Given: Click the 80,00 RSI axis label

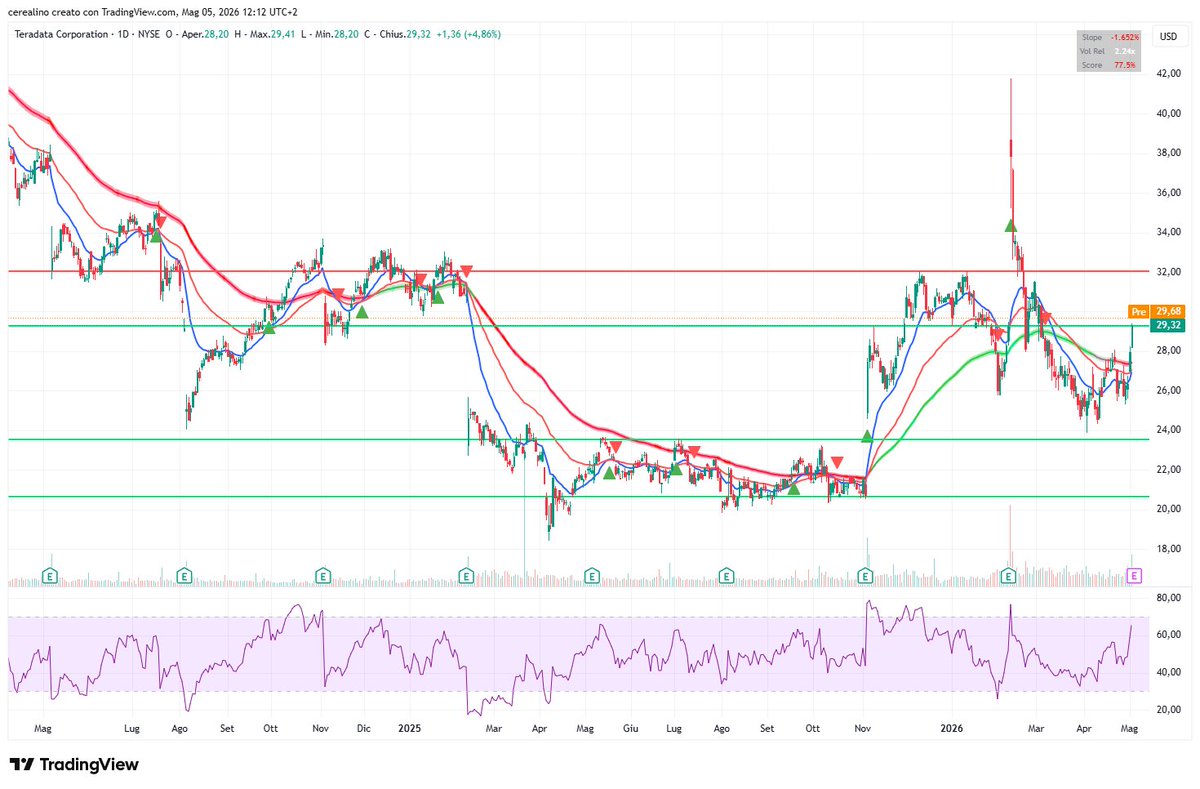Looking at the screenshot, I should (1168, 597).
